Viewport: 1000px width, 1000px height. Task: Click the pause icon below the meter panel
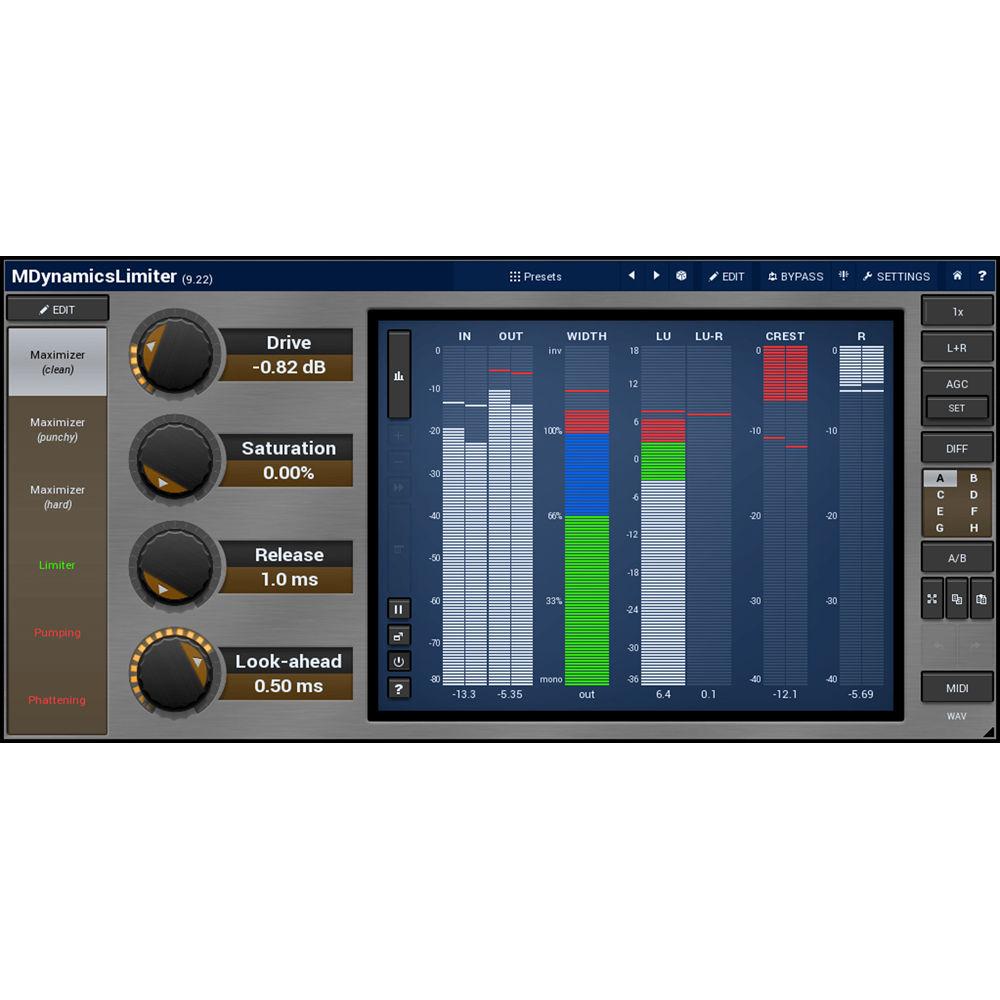point(398,608)
